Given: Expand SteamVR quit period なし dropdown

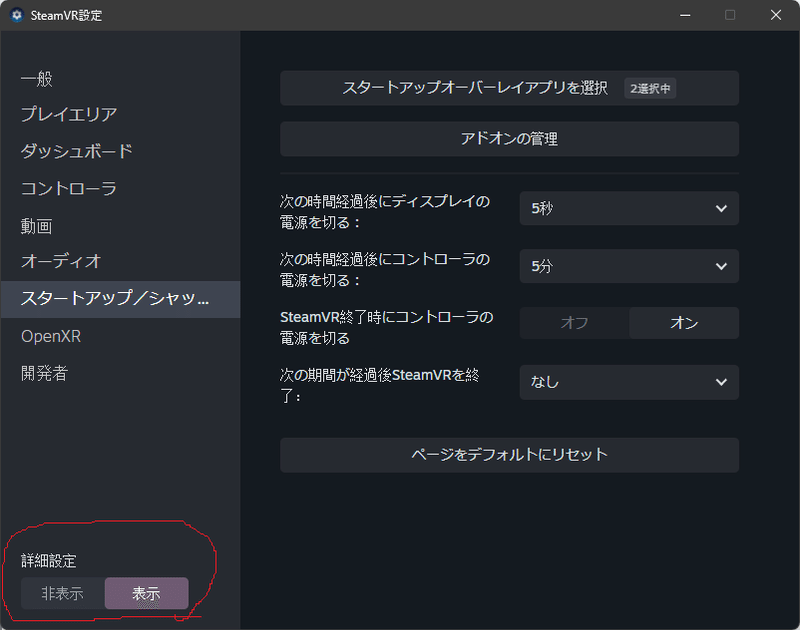Looking at the screenshot, I should point(629,382).
